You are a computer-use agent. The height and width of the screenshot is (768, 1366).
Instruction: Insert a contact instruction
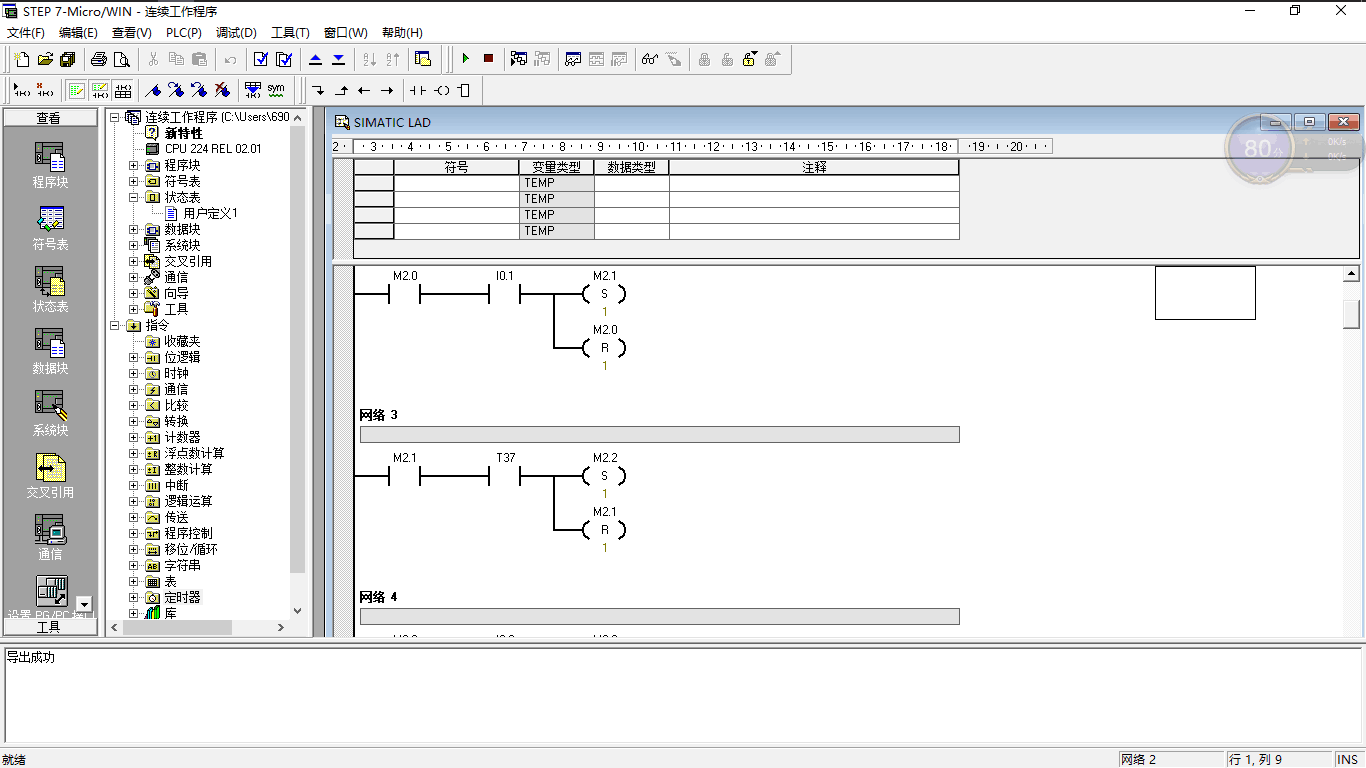[418, 90]
